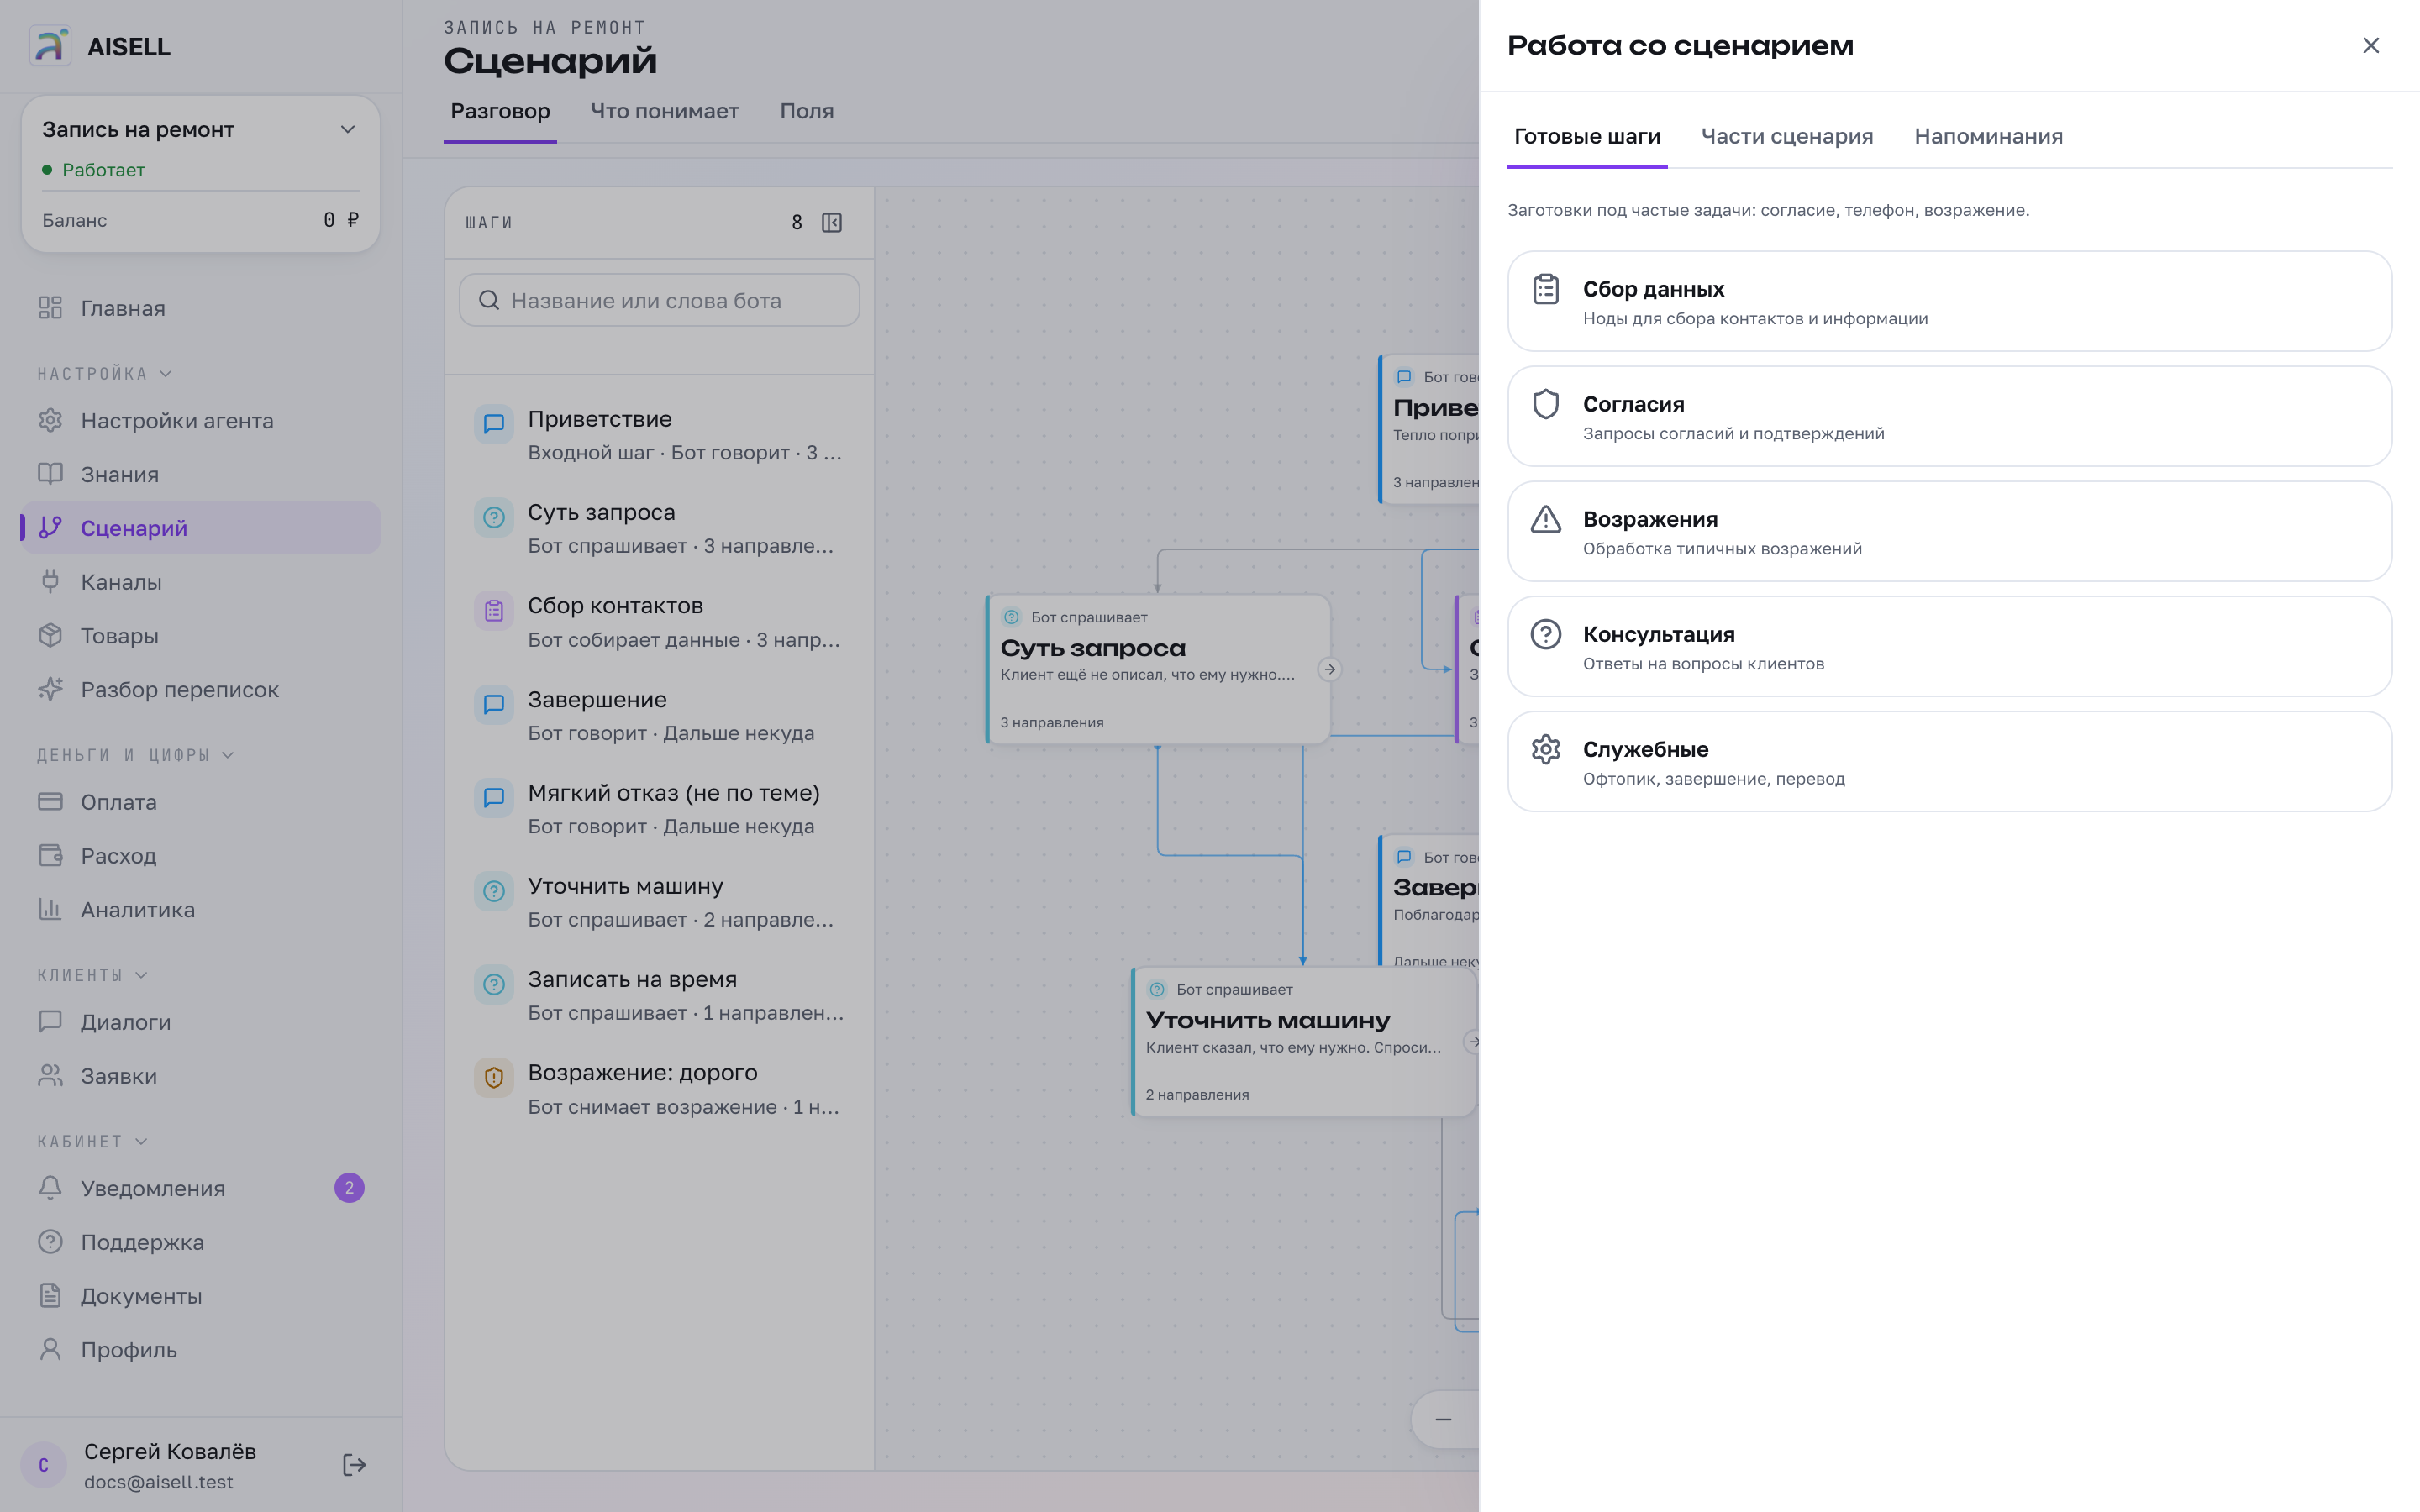Click the arrow handle on Суть запроса node
The image size is (2420, 1512).
(x=1329, y=669)
